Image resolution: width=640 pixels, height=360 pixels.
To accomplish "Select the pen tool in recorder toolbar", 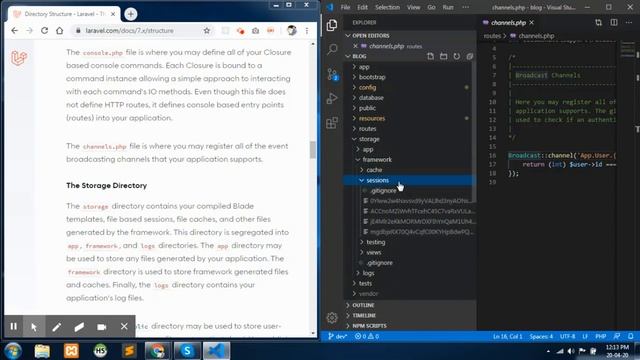I will pyautogui.click(x=56, y=327).
